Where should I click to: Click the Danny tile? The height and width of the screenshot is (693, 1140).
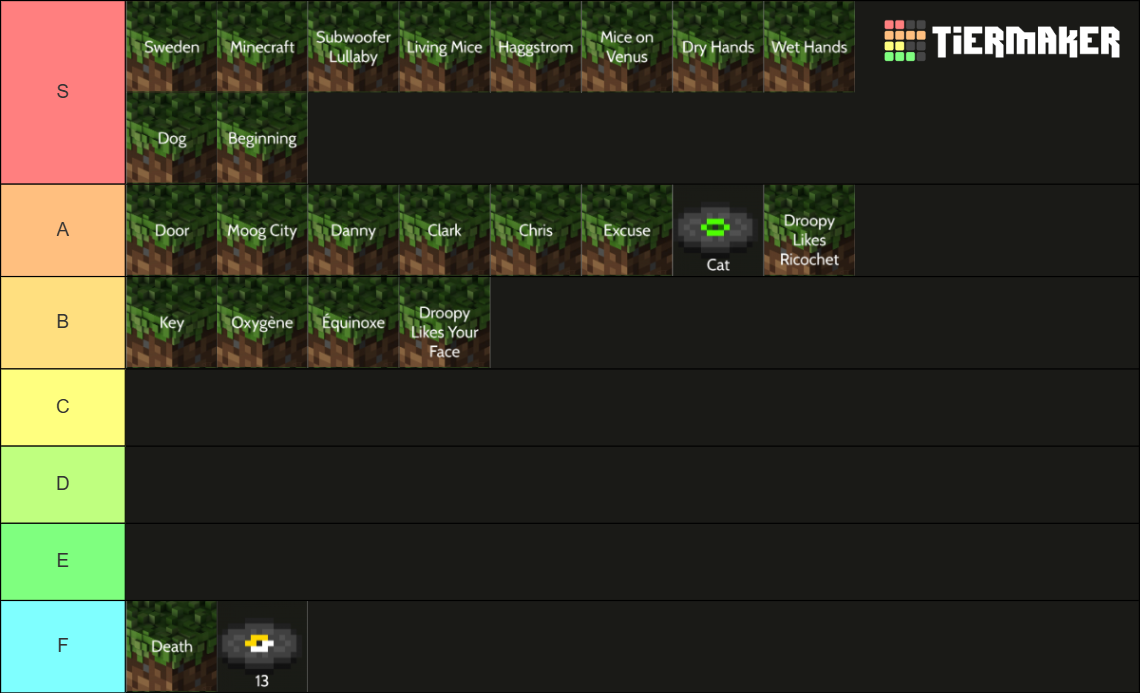tap(353, 231)
